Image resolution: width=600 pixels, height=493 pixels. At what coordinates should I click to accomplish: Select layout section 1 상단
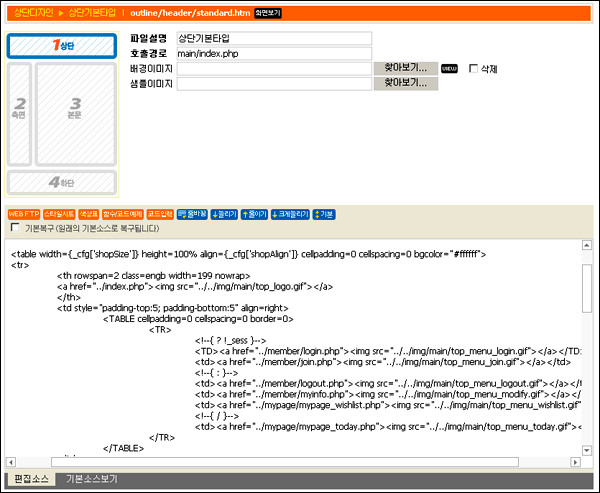click(62, 46)
